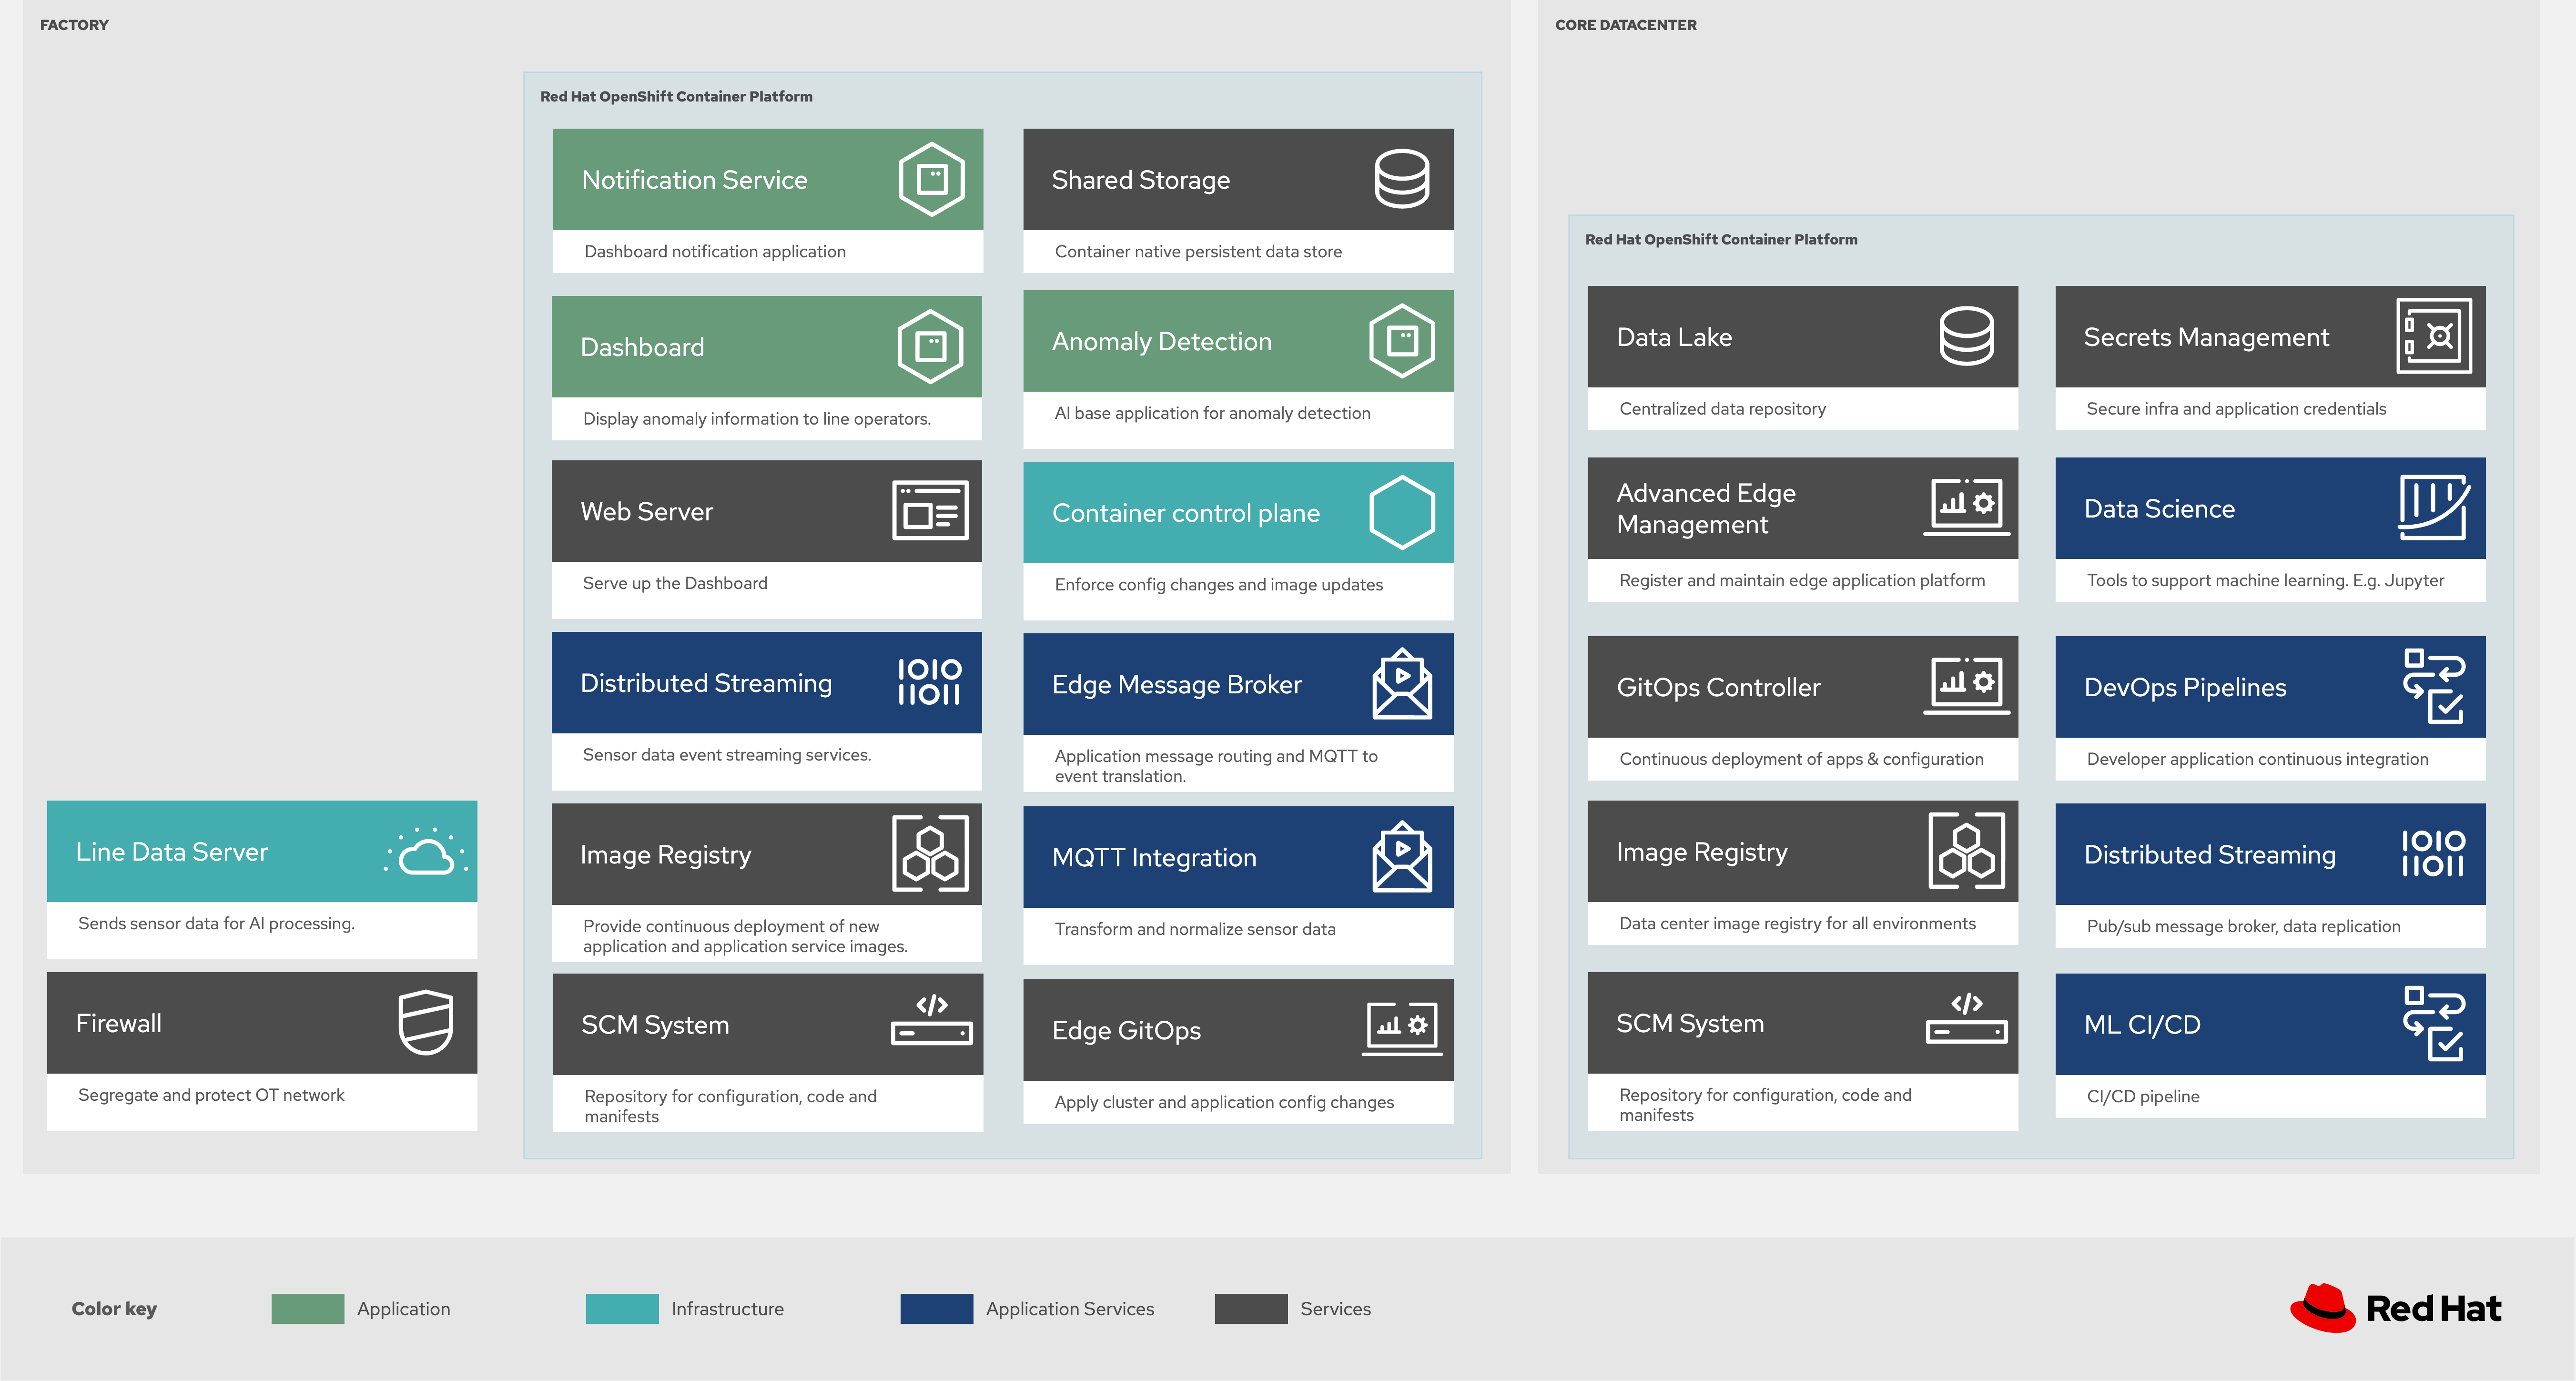Image resolution: width=2576 pixels, height=1381 pixels.
Task: Click the factory Distributed Streaming binary icon
Action: pyautogui.click(x=929, y=682)
